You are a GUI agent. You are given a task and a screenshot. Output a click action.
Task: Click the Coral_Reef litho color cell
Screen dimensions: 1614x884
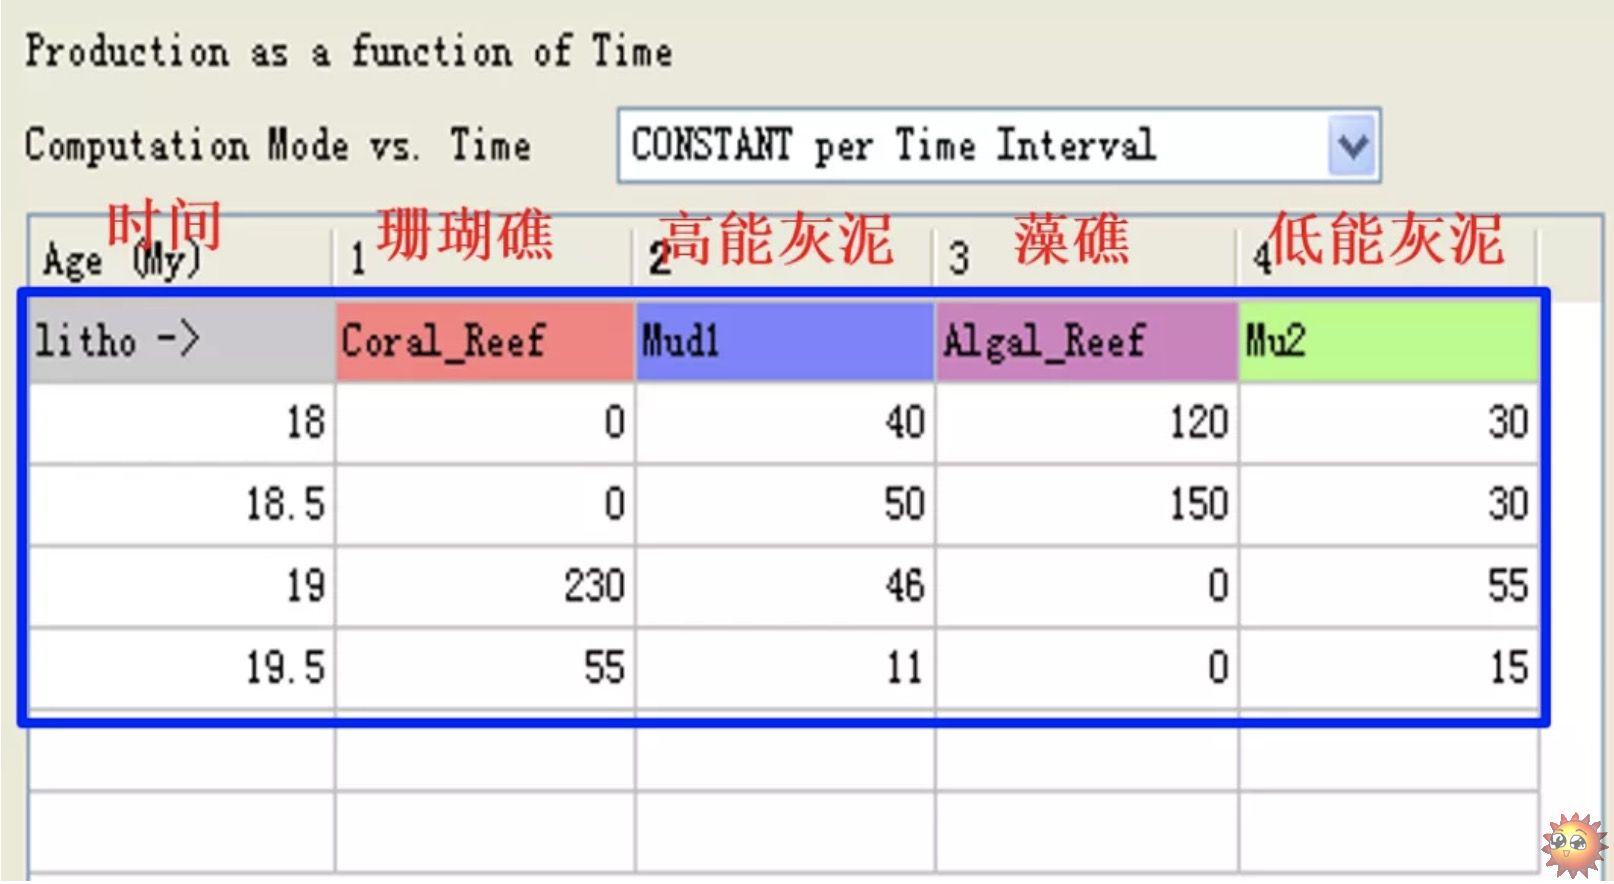tap(485, 342)
